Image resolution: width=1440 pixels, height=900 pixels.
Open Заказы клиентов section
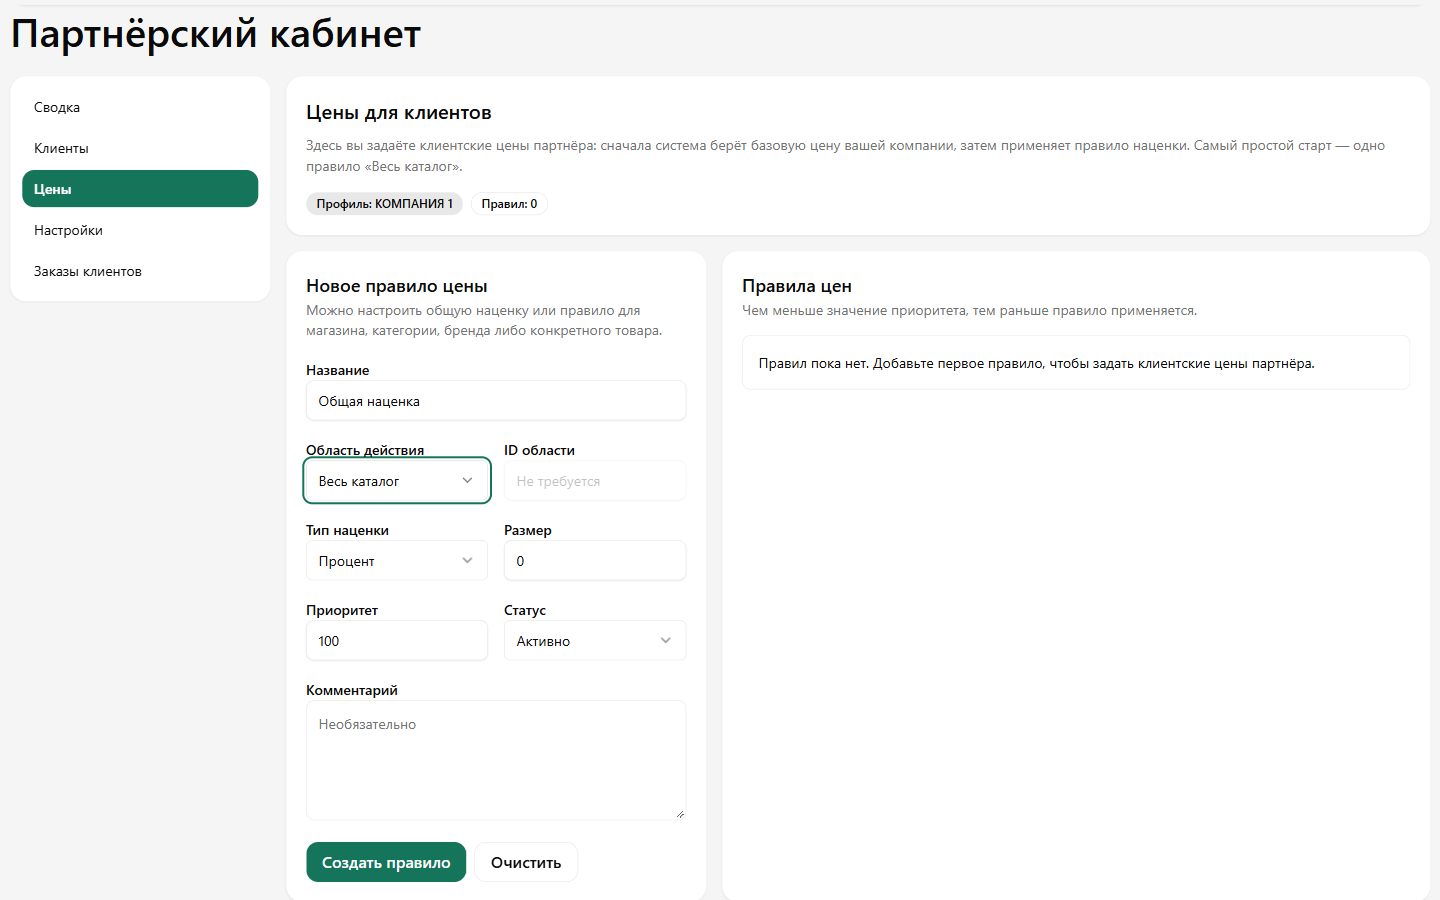140,271
